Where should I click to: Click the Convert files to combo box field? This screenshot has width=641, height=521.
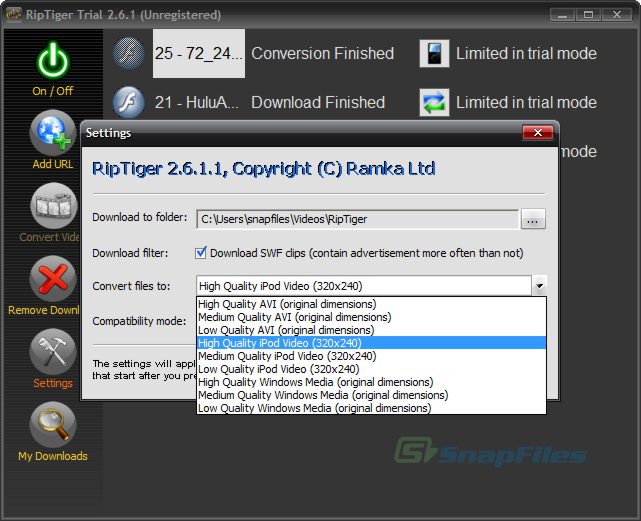364,286
